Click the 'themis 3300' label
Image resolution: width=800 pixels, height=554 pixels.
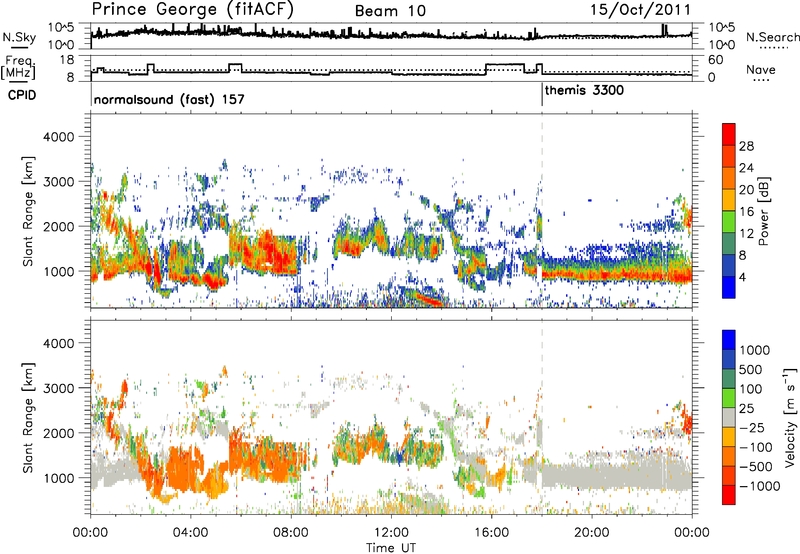[584, 91]
